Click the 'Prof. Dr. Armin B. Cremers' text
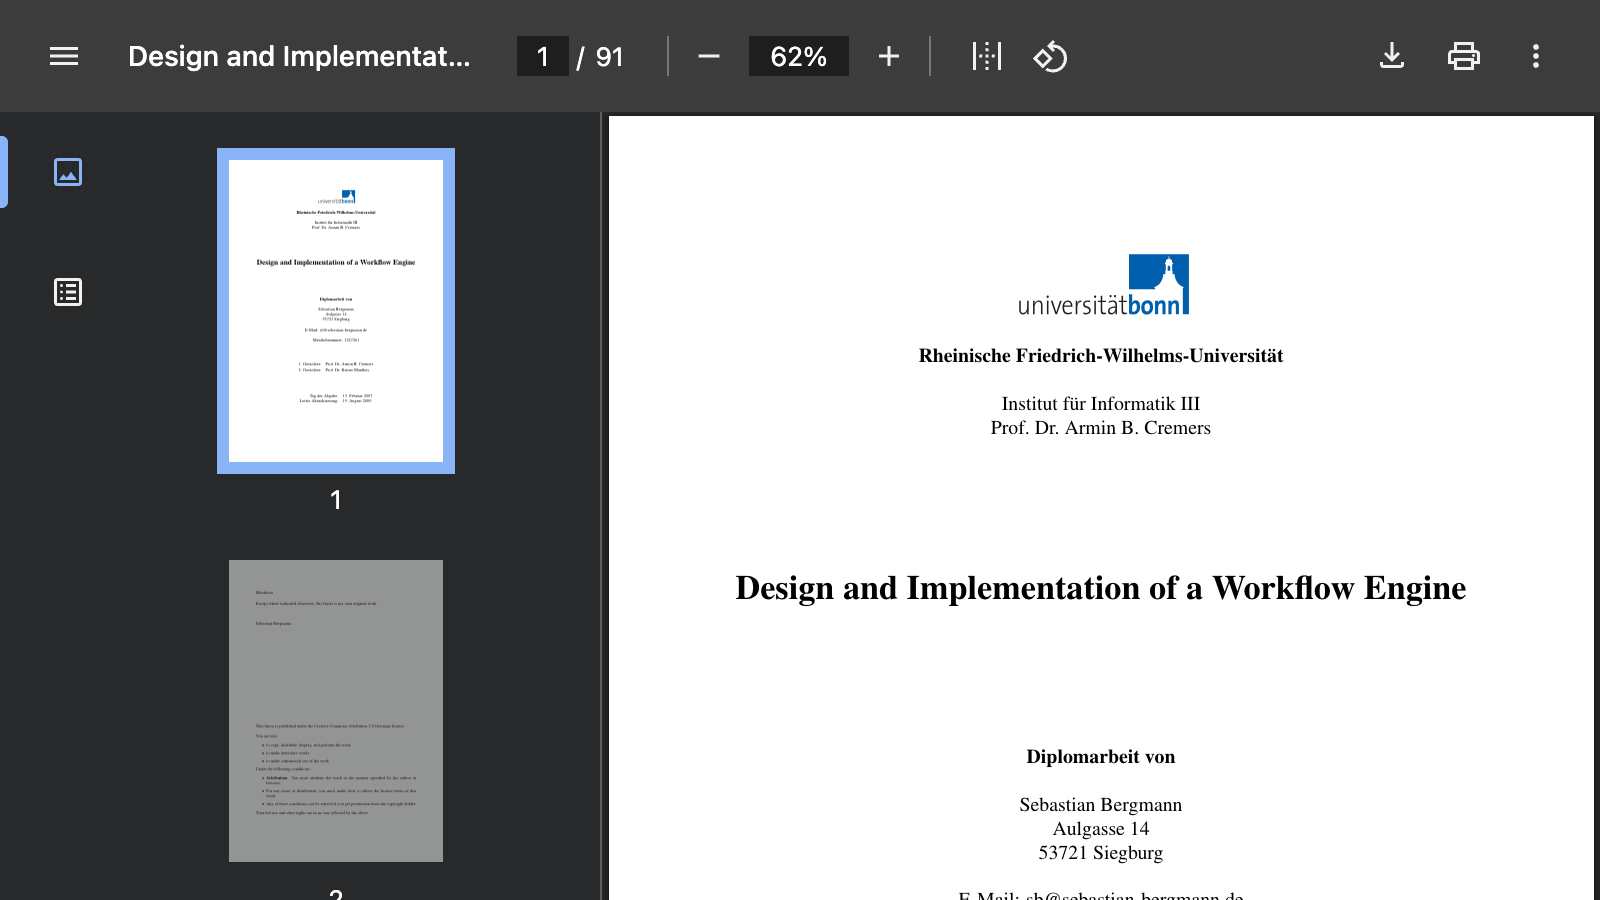1600x900 pixels. point(1100,428)
